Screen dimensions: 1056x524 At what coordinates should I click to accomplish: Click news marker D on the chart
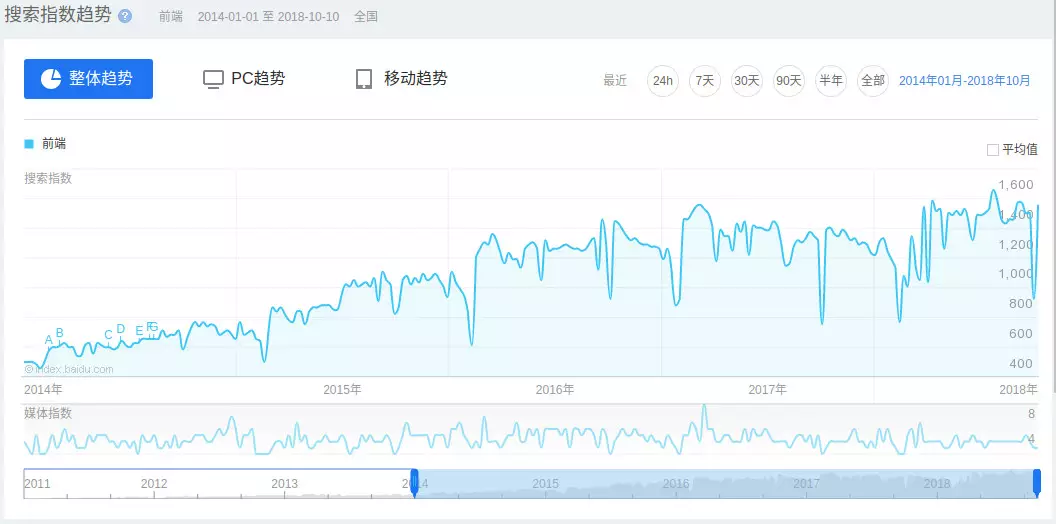(121, 329)
